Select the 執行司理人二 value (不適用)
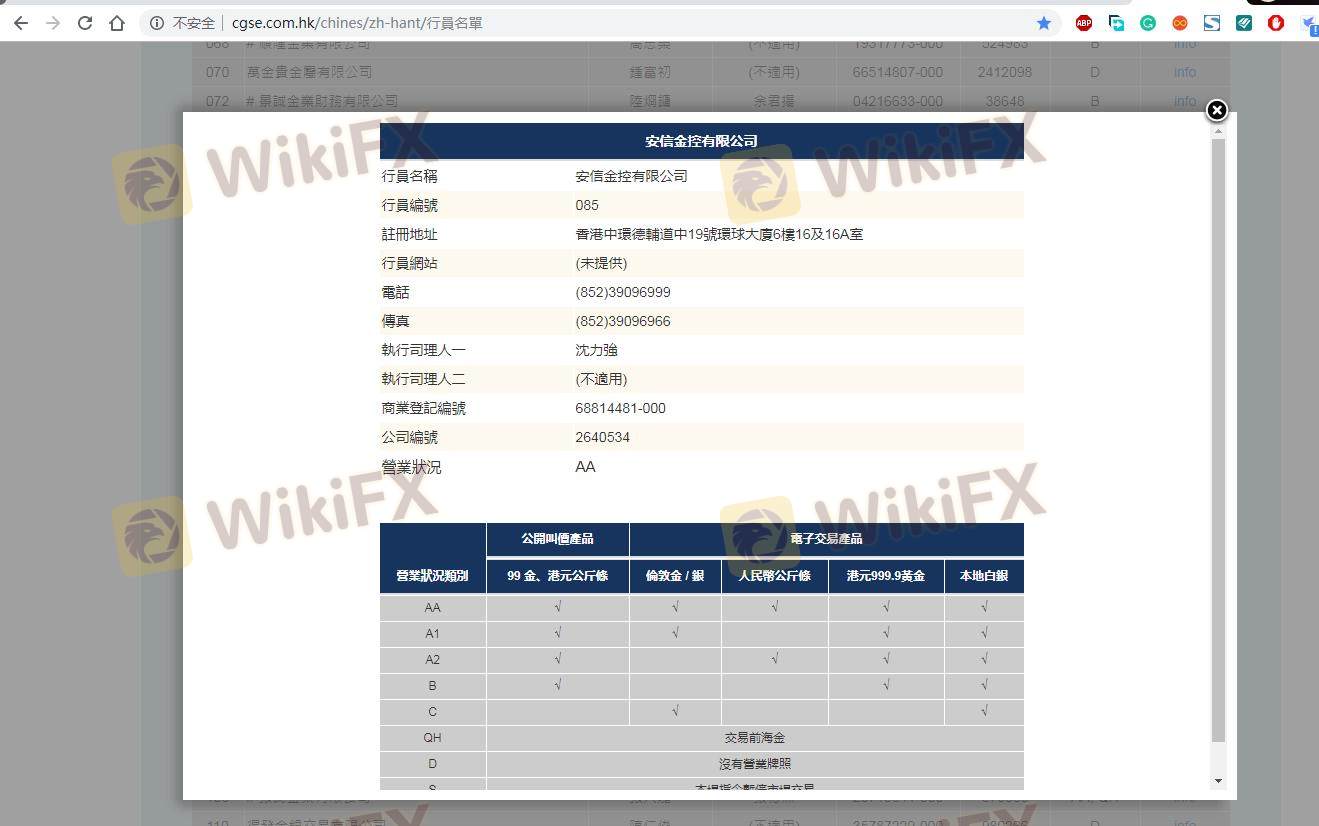Screen dimensions: 1319x826 coord(601,379)
